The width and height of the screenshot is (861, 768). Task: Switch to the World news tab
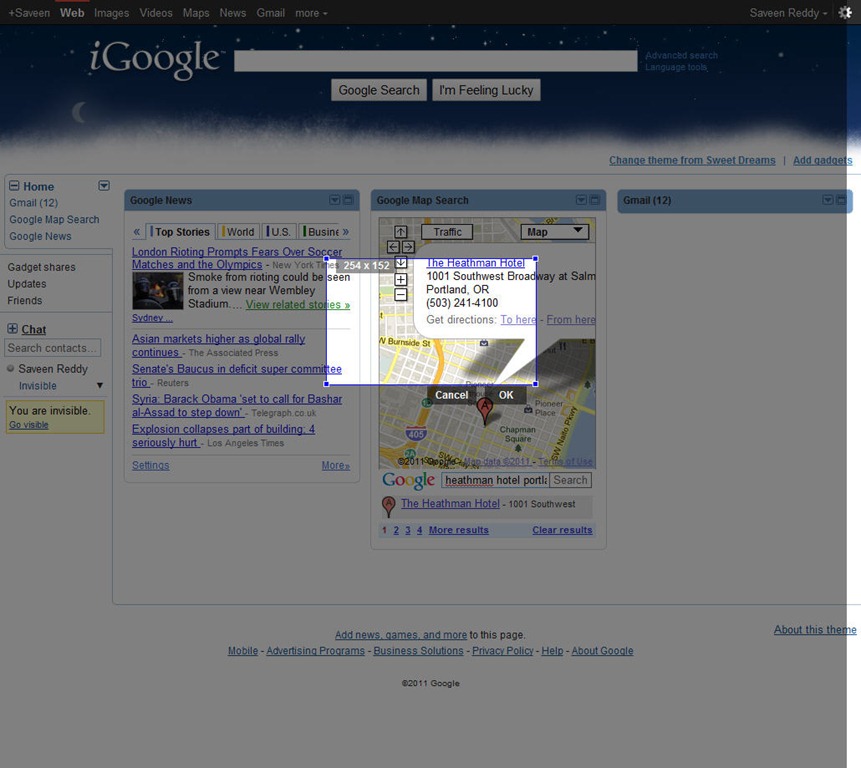pos(239,232)
